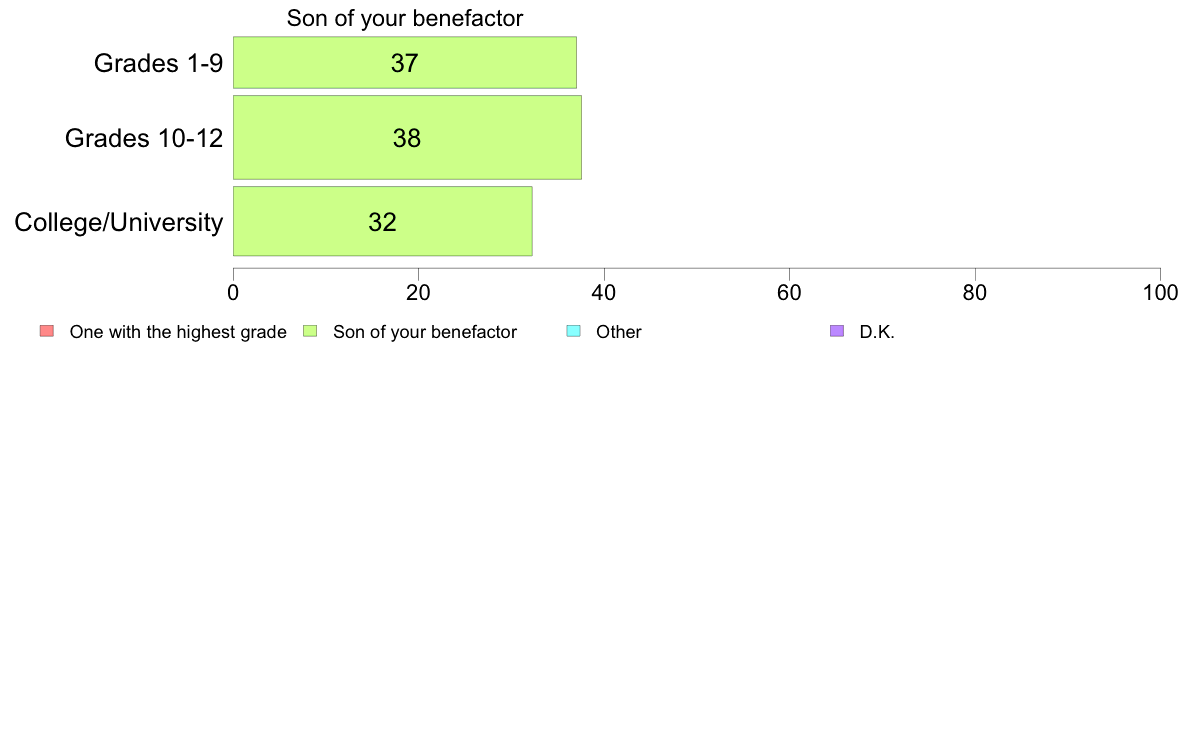Select the 'Other' legend label

[618, 332]
